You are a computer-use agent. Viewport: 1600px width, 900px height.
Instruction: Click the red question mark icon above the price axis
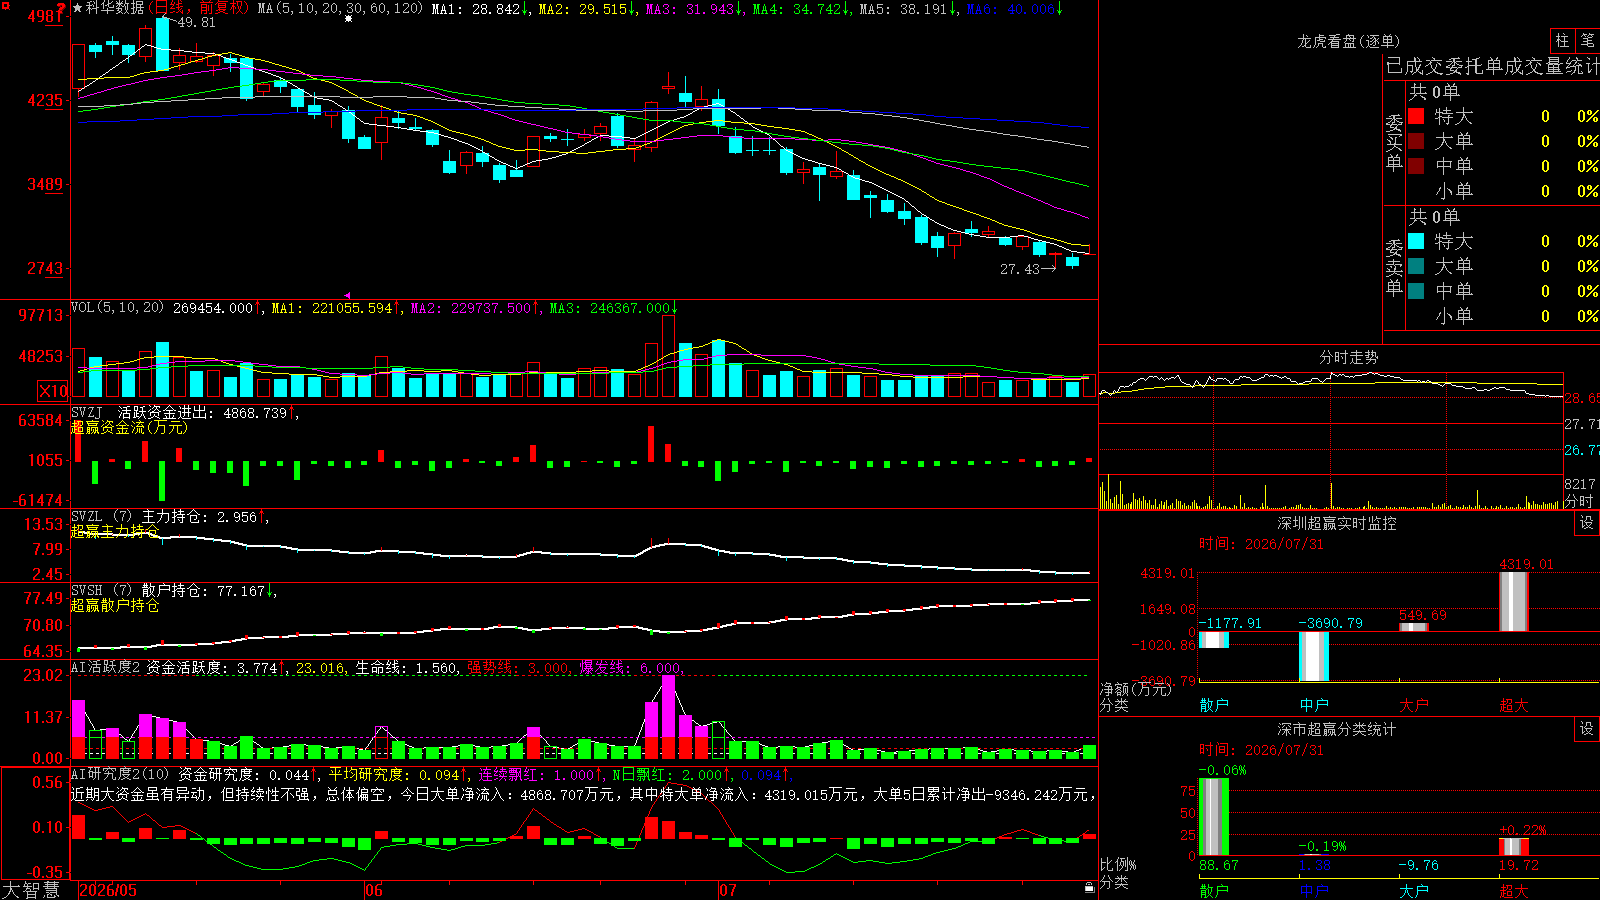pos(62,9)
